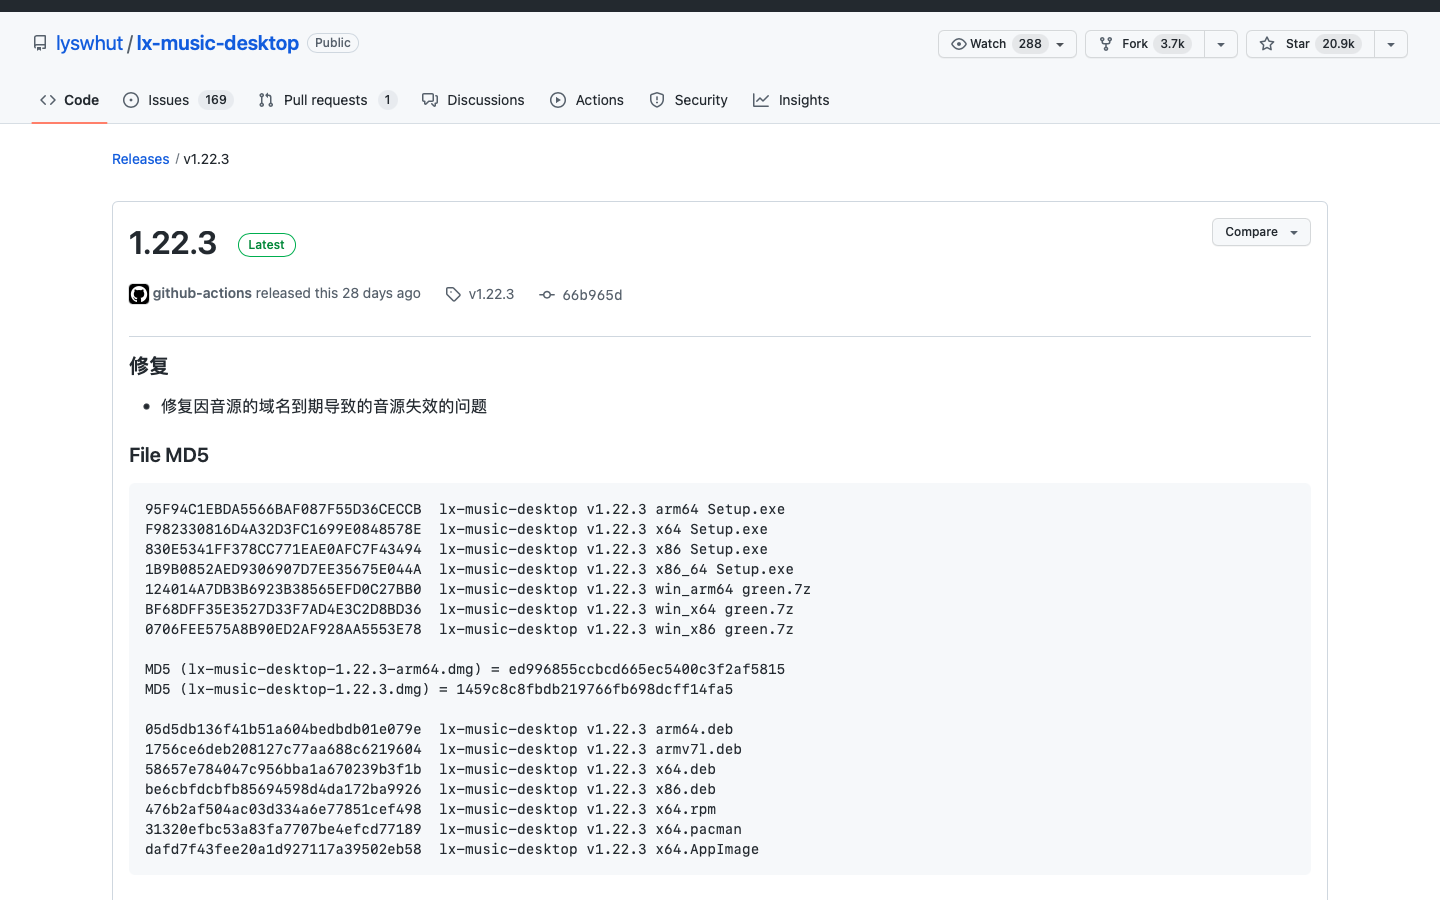This screenshot has height=900, width=1440.
Task: Click the arm64 Setup.exe MD5 line
Action: click(465, 509)
